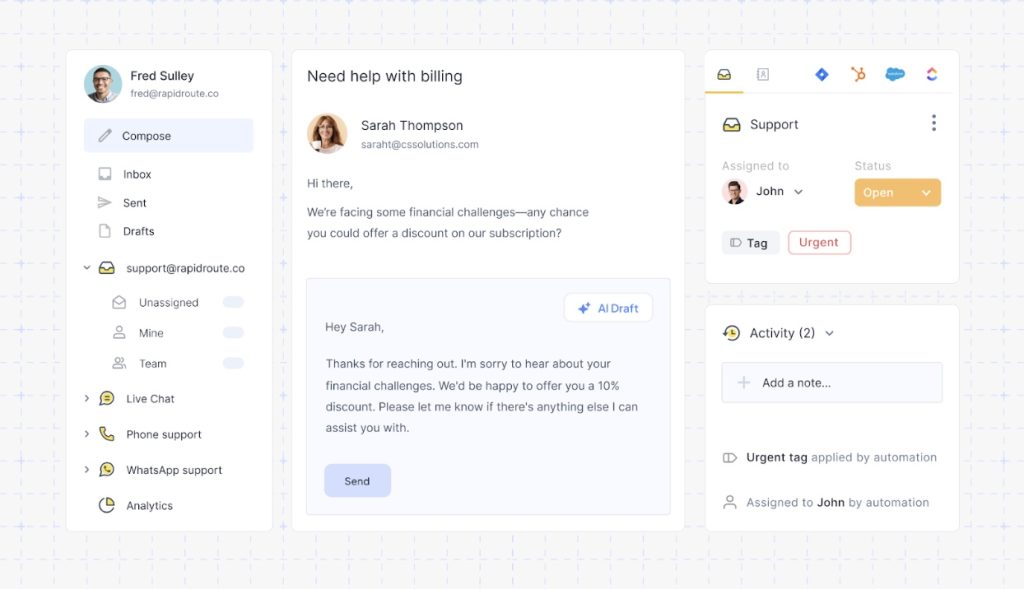Click the Add a note field
1024x589 pixels.
(831, 382)
